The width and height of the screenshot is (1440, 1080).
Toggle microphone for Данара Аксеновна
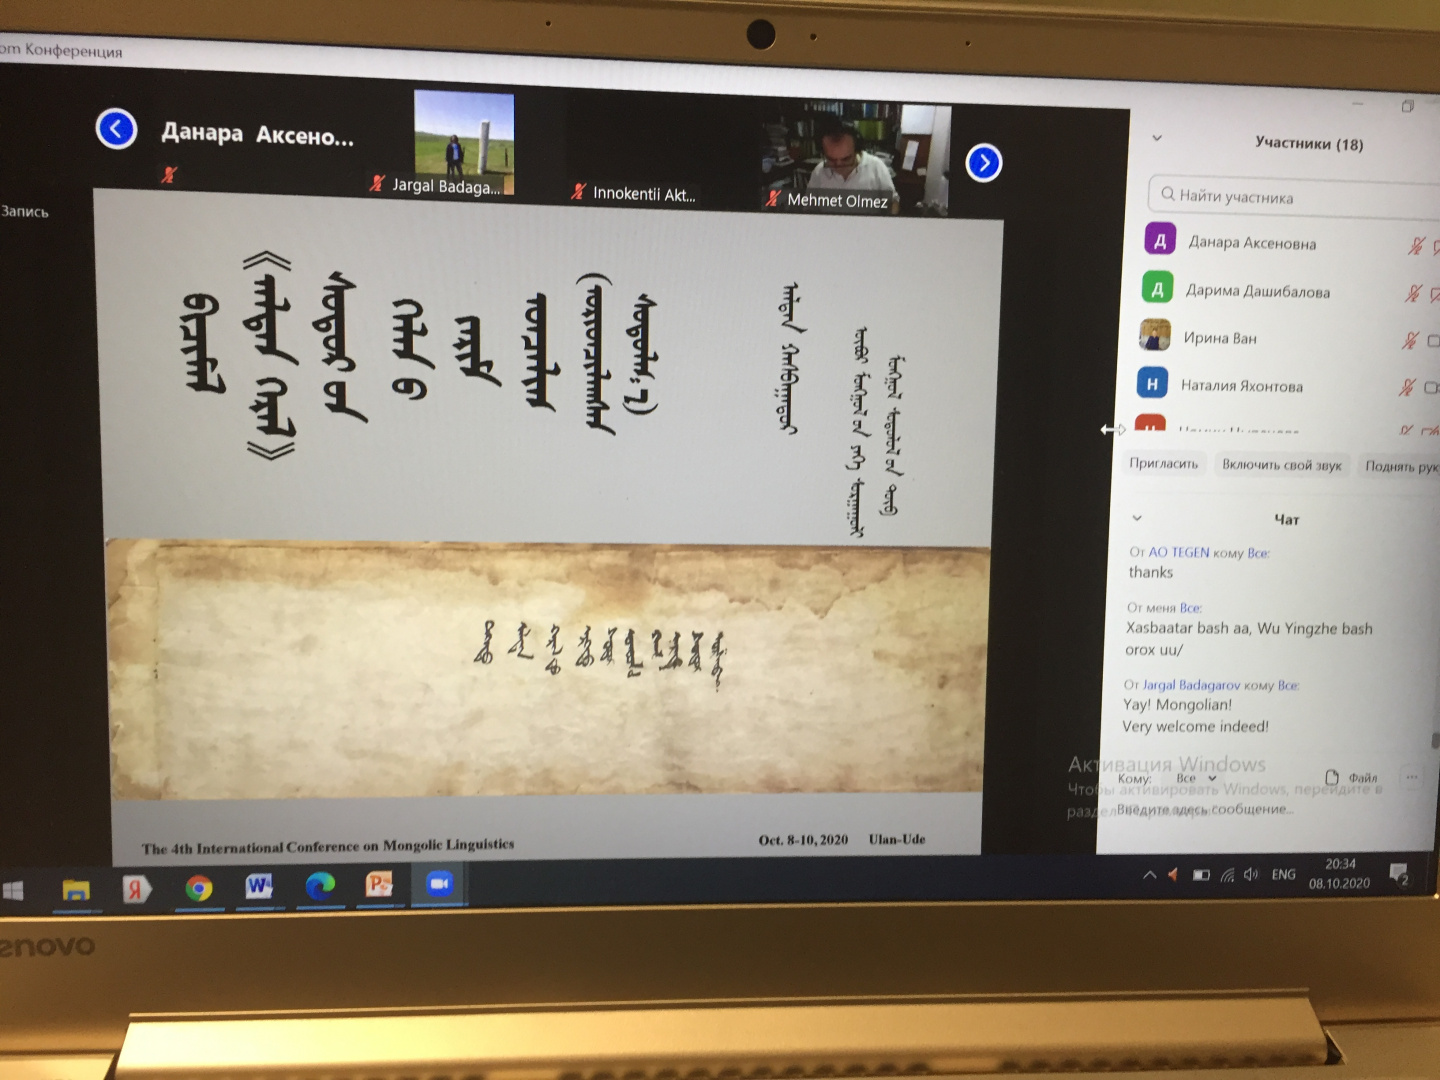pyautogui.click(x=1415, y=246)
